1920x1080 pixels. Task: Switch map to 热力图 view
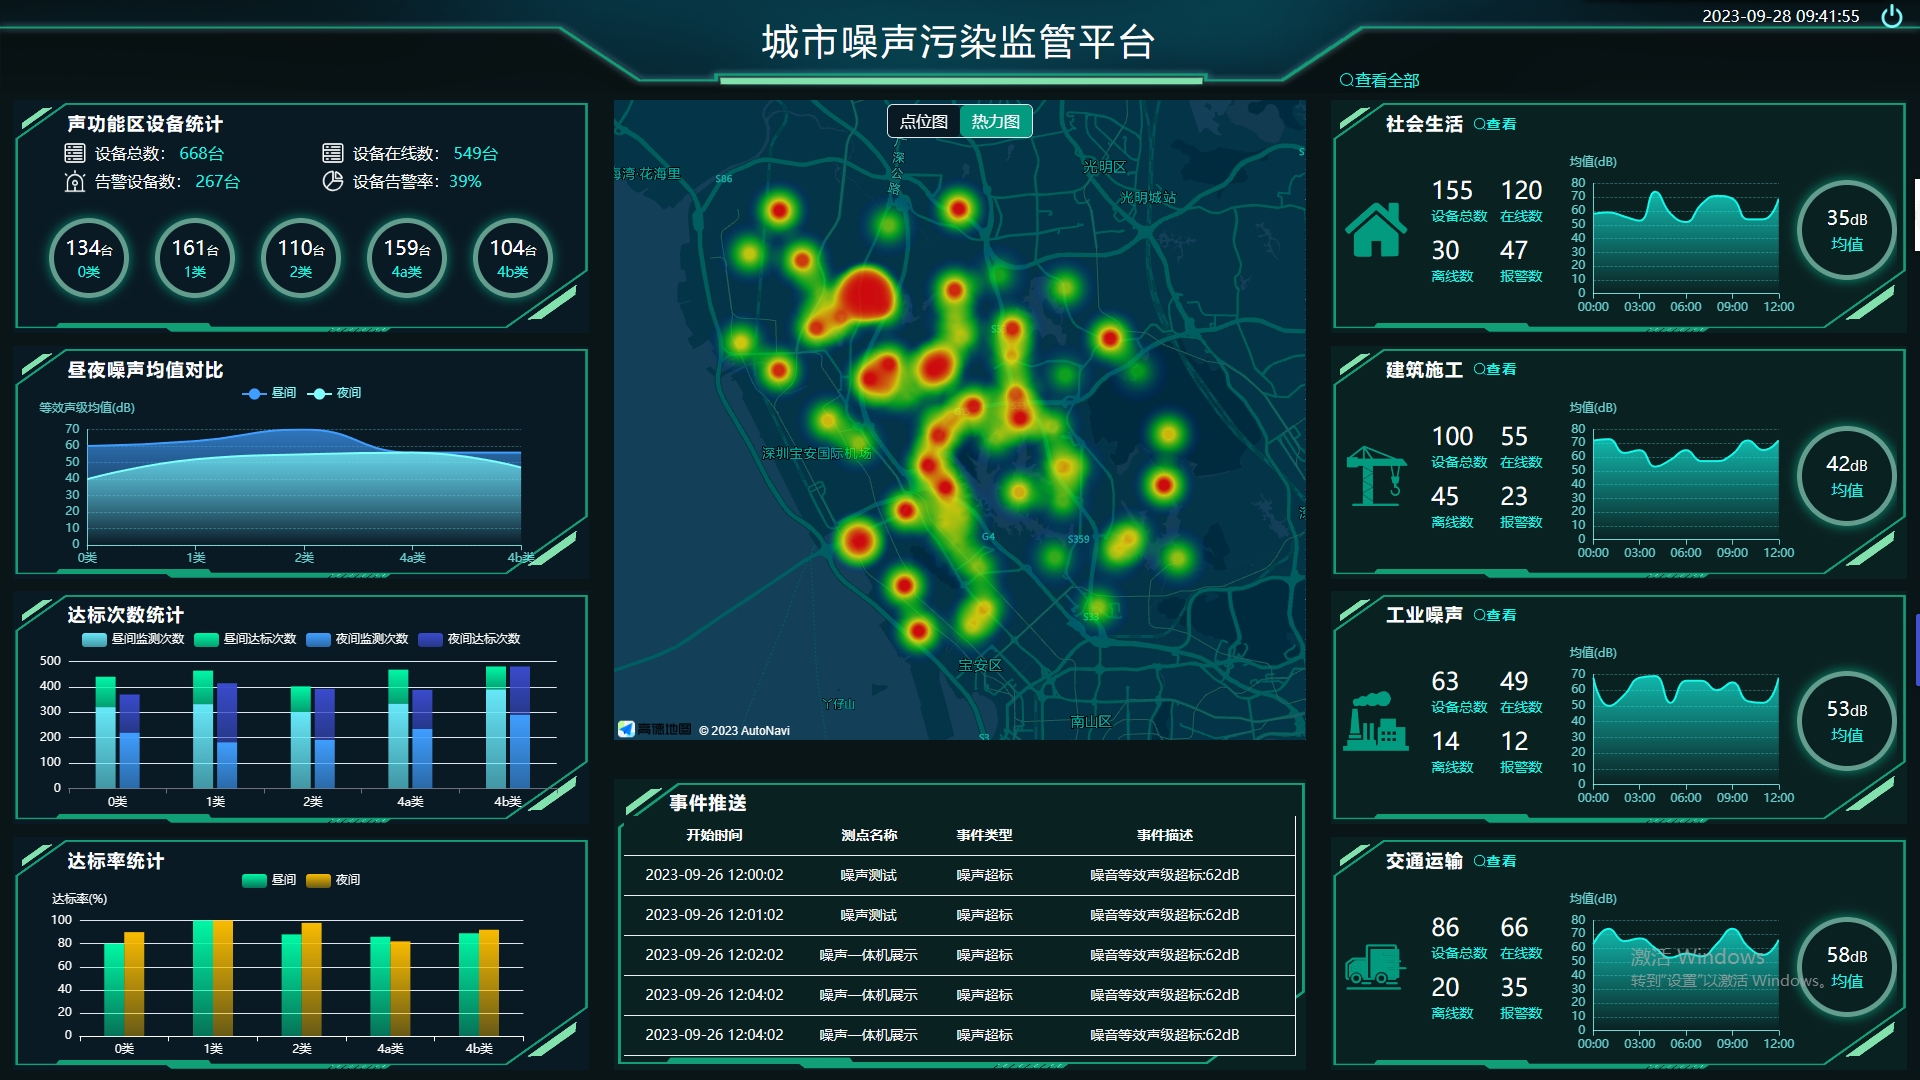996,122
